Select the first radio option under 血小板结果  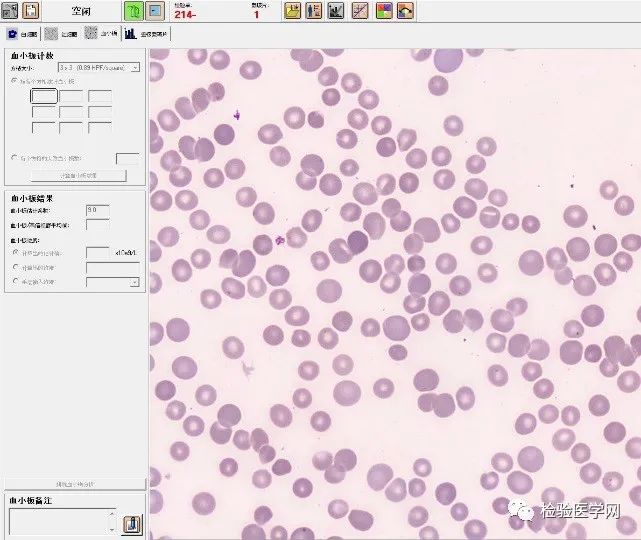tap(14, 253)
